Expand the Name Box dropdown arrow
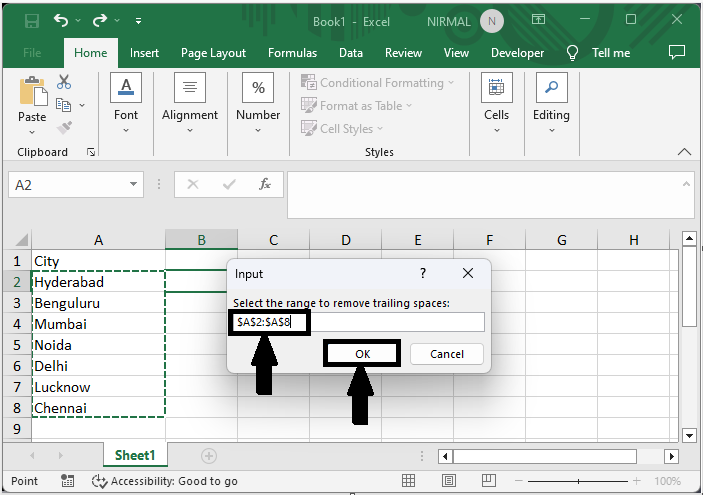The height and width of the screenshot is (495, 703). tap(135, 185)
